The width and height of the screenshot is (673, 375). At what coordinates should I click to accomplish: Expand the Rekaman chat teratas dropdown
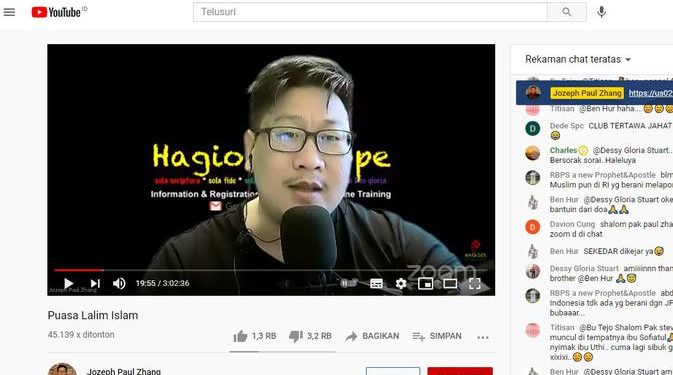click(578, 59)
